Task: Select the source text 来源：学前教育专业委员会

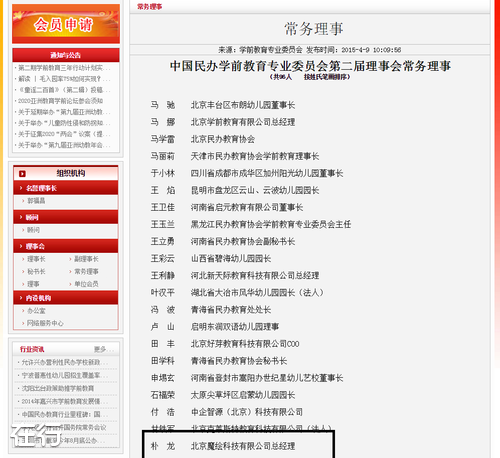Action: coord(260,50)
